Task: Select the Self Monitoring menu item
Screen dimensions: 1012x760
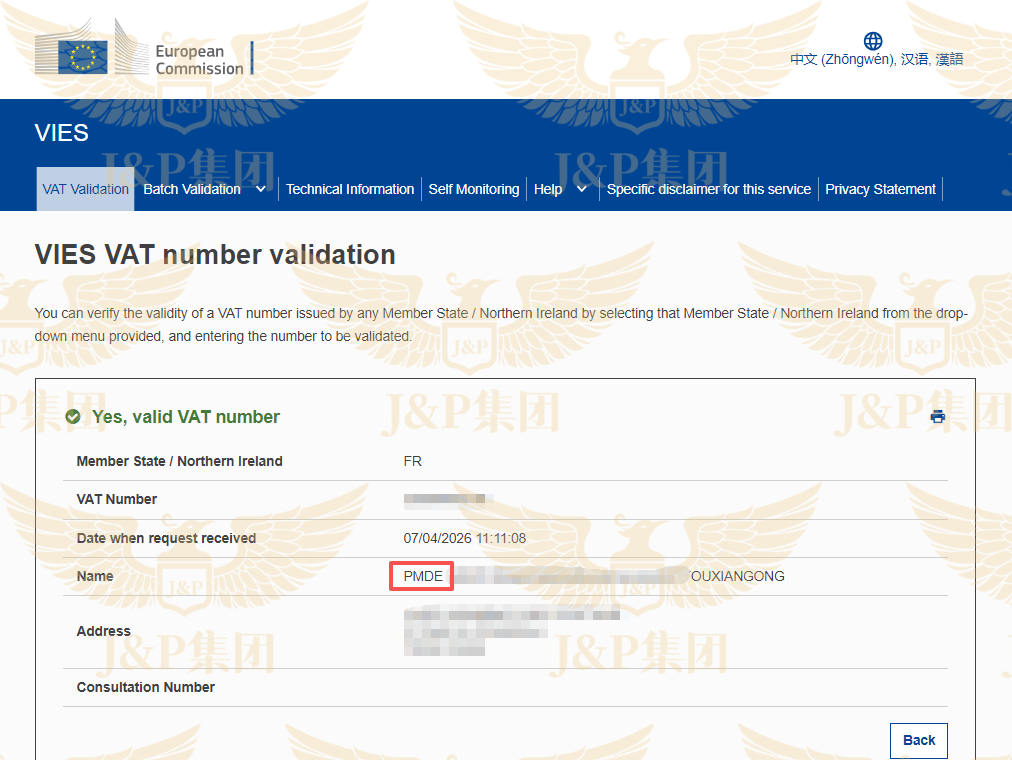Action: coord(473,188)
